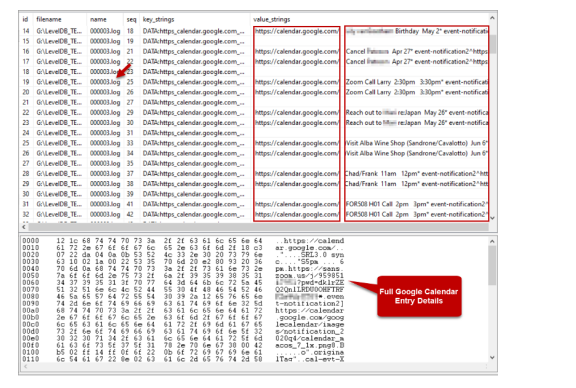
Task: Click hex offset 0010 in the hex pane
Action: click(30, 248)
